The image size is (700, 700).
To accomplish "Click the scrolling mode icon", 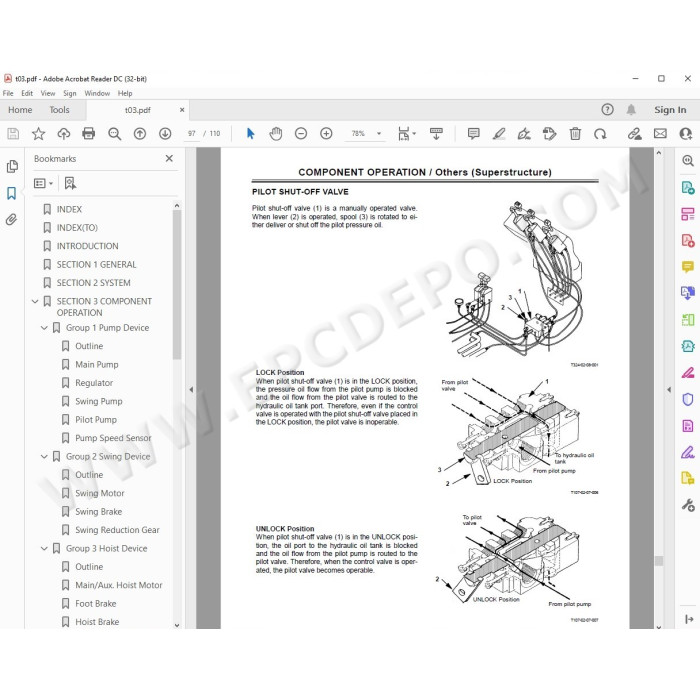I will pos(436,133).
